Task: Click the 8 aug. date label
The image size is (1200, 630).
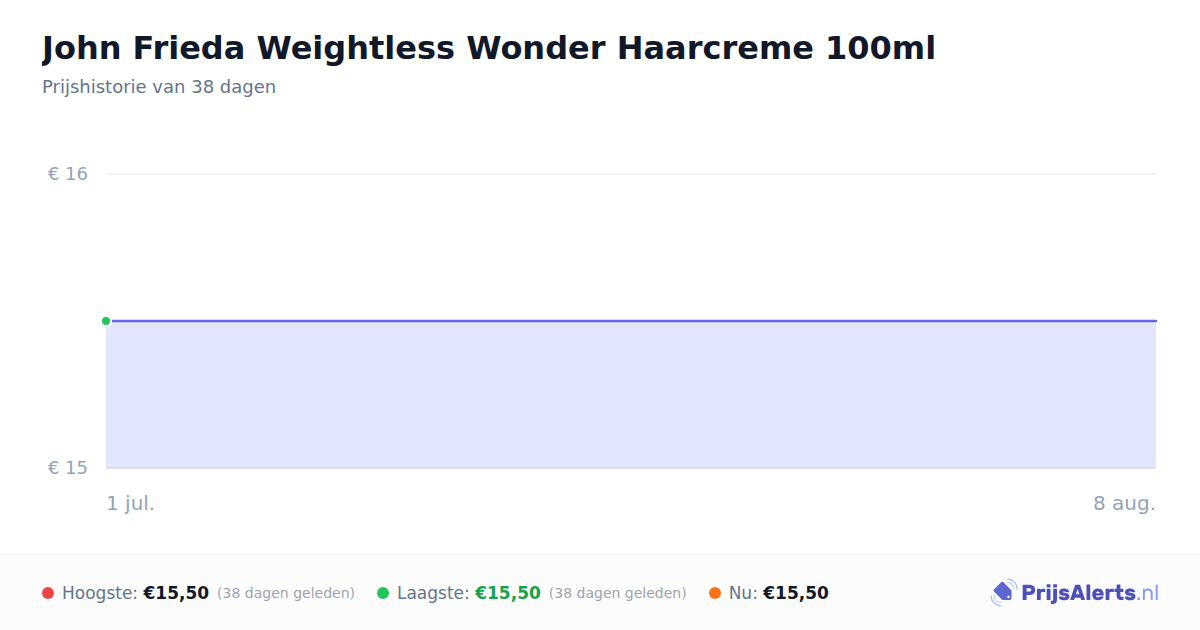Action: tap(1124, 503)
